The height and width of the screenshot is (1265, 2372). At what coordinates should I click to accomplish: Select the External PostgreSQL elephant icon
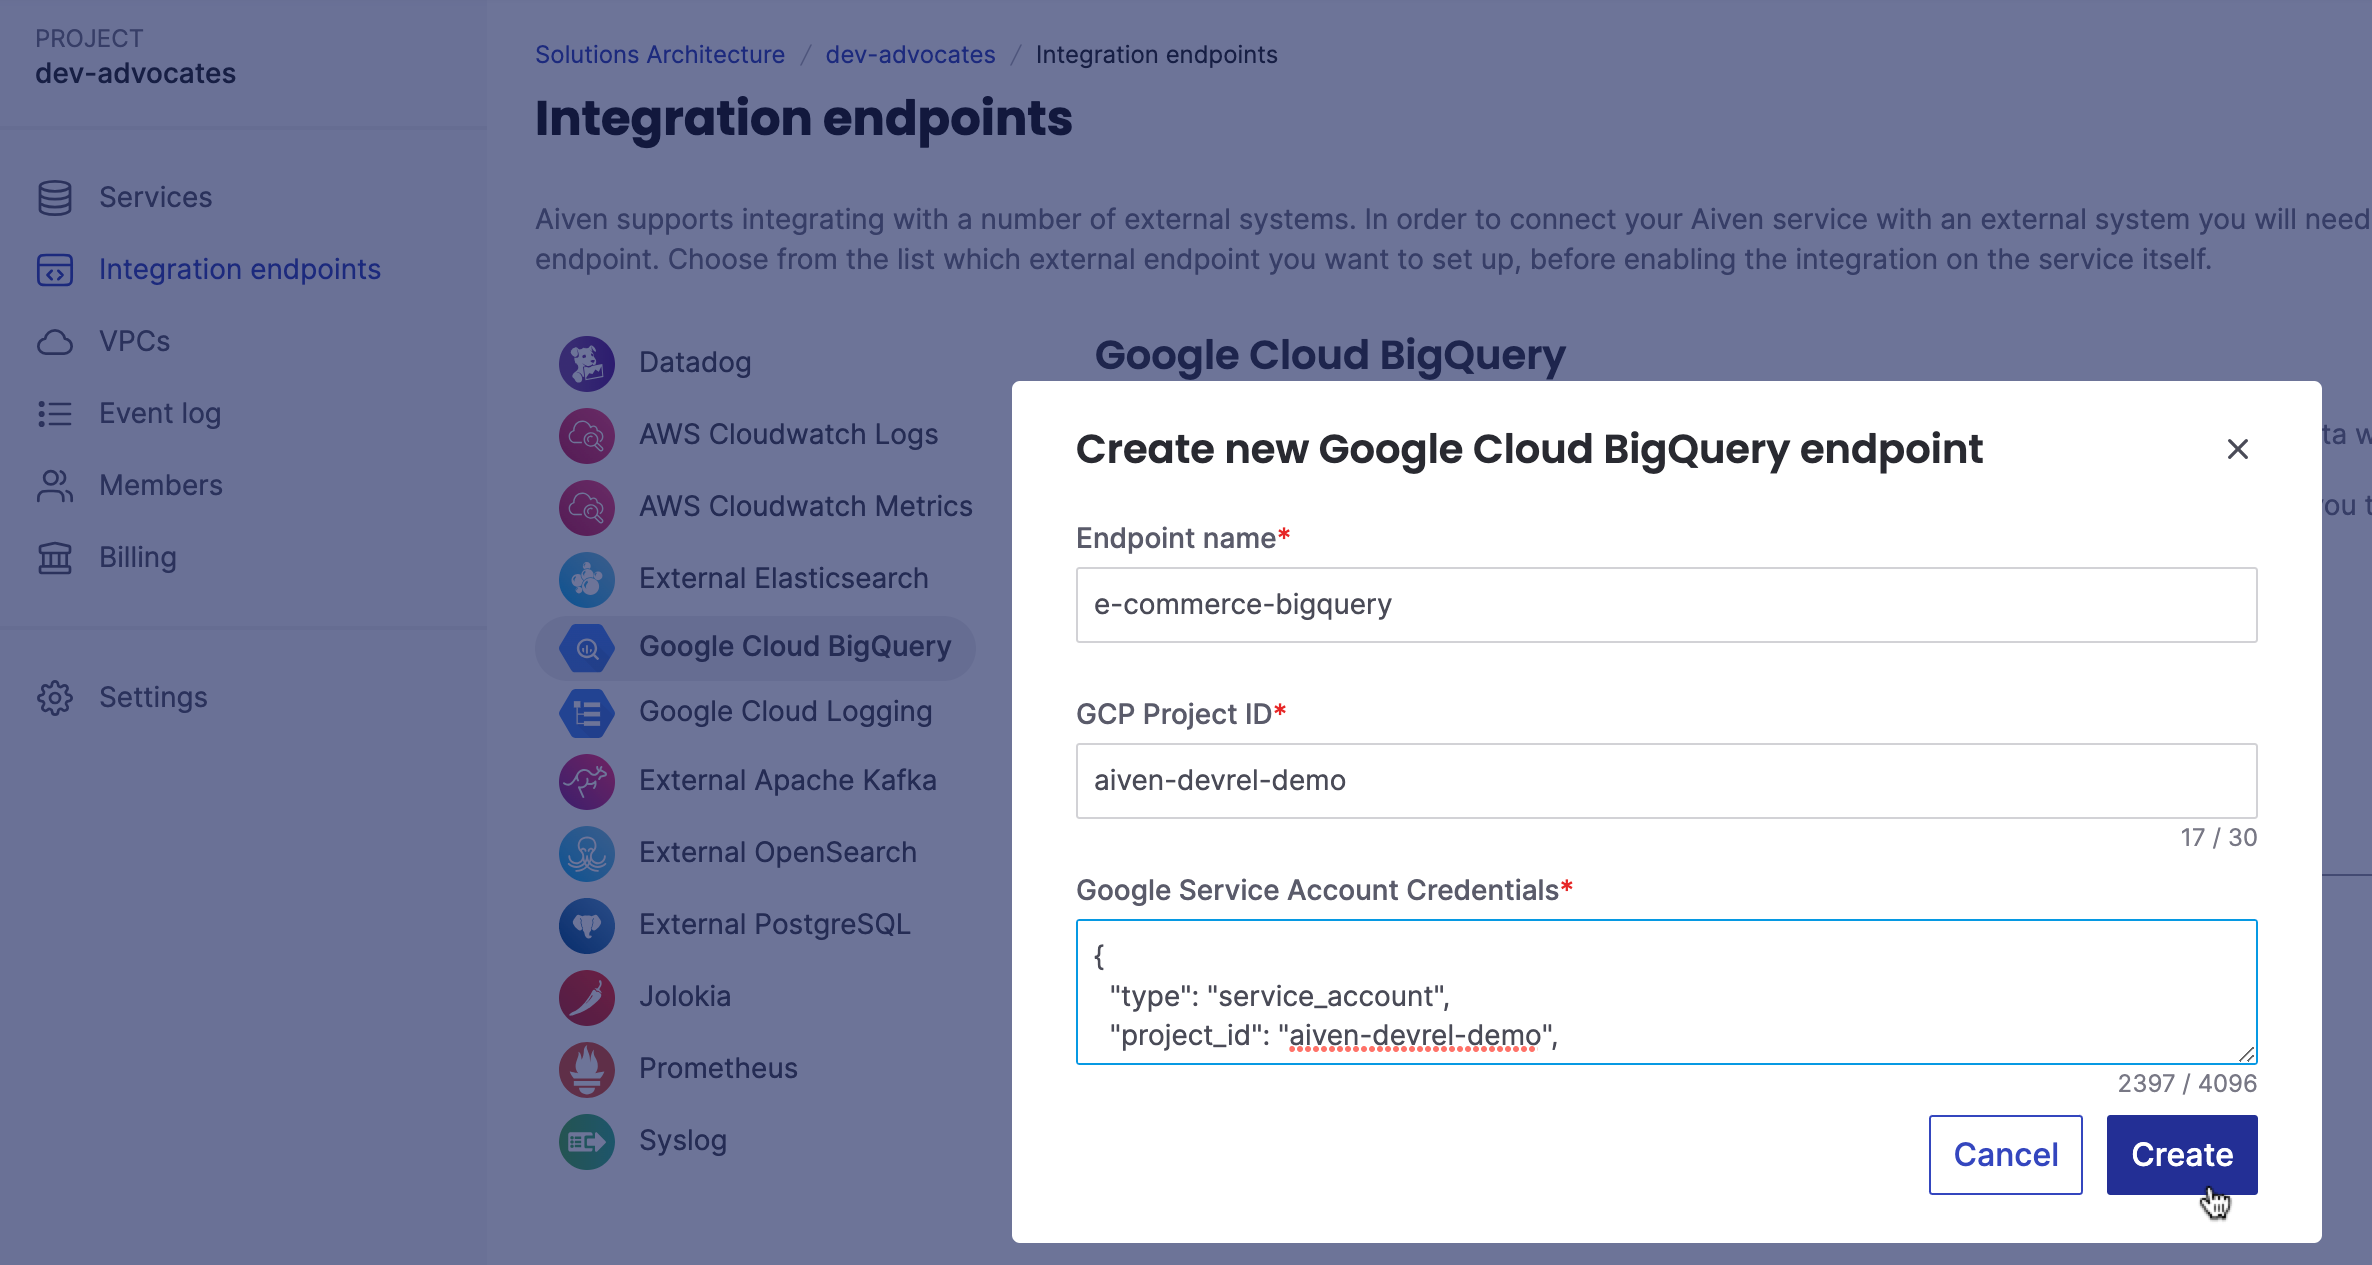click(x=587, y=925)
